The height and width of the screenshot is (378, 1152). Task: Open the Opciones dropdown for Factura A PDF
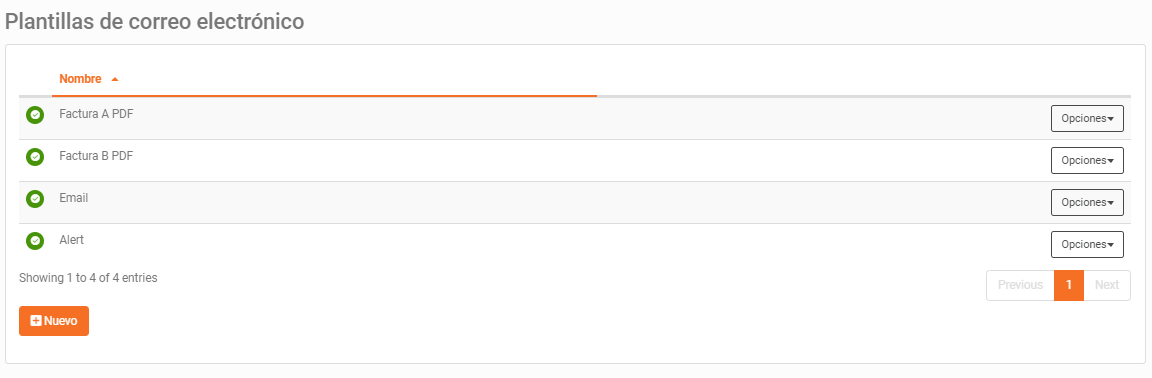coord(1087,118)
